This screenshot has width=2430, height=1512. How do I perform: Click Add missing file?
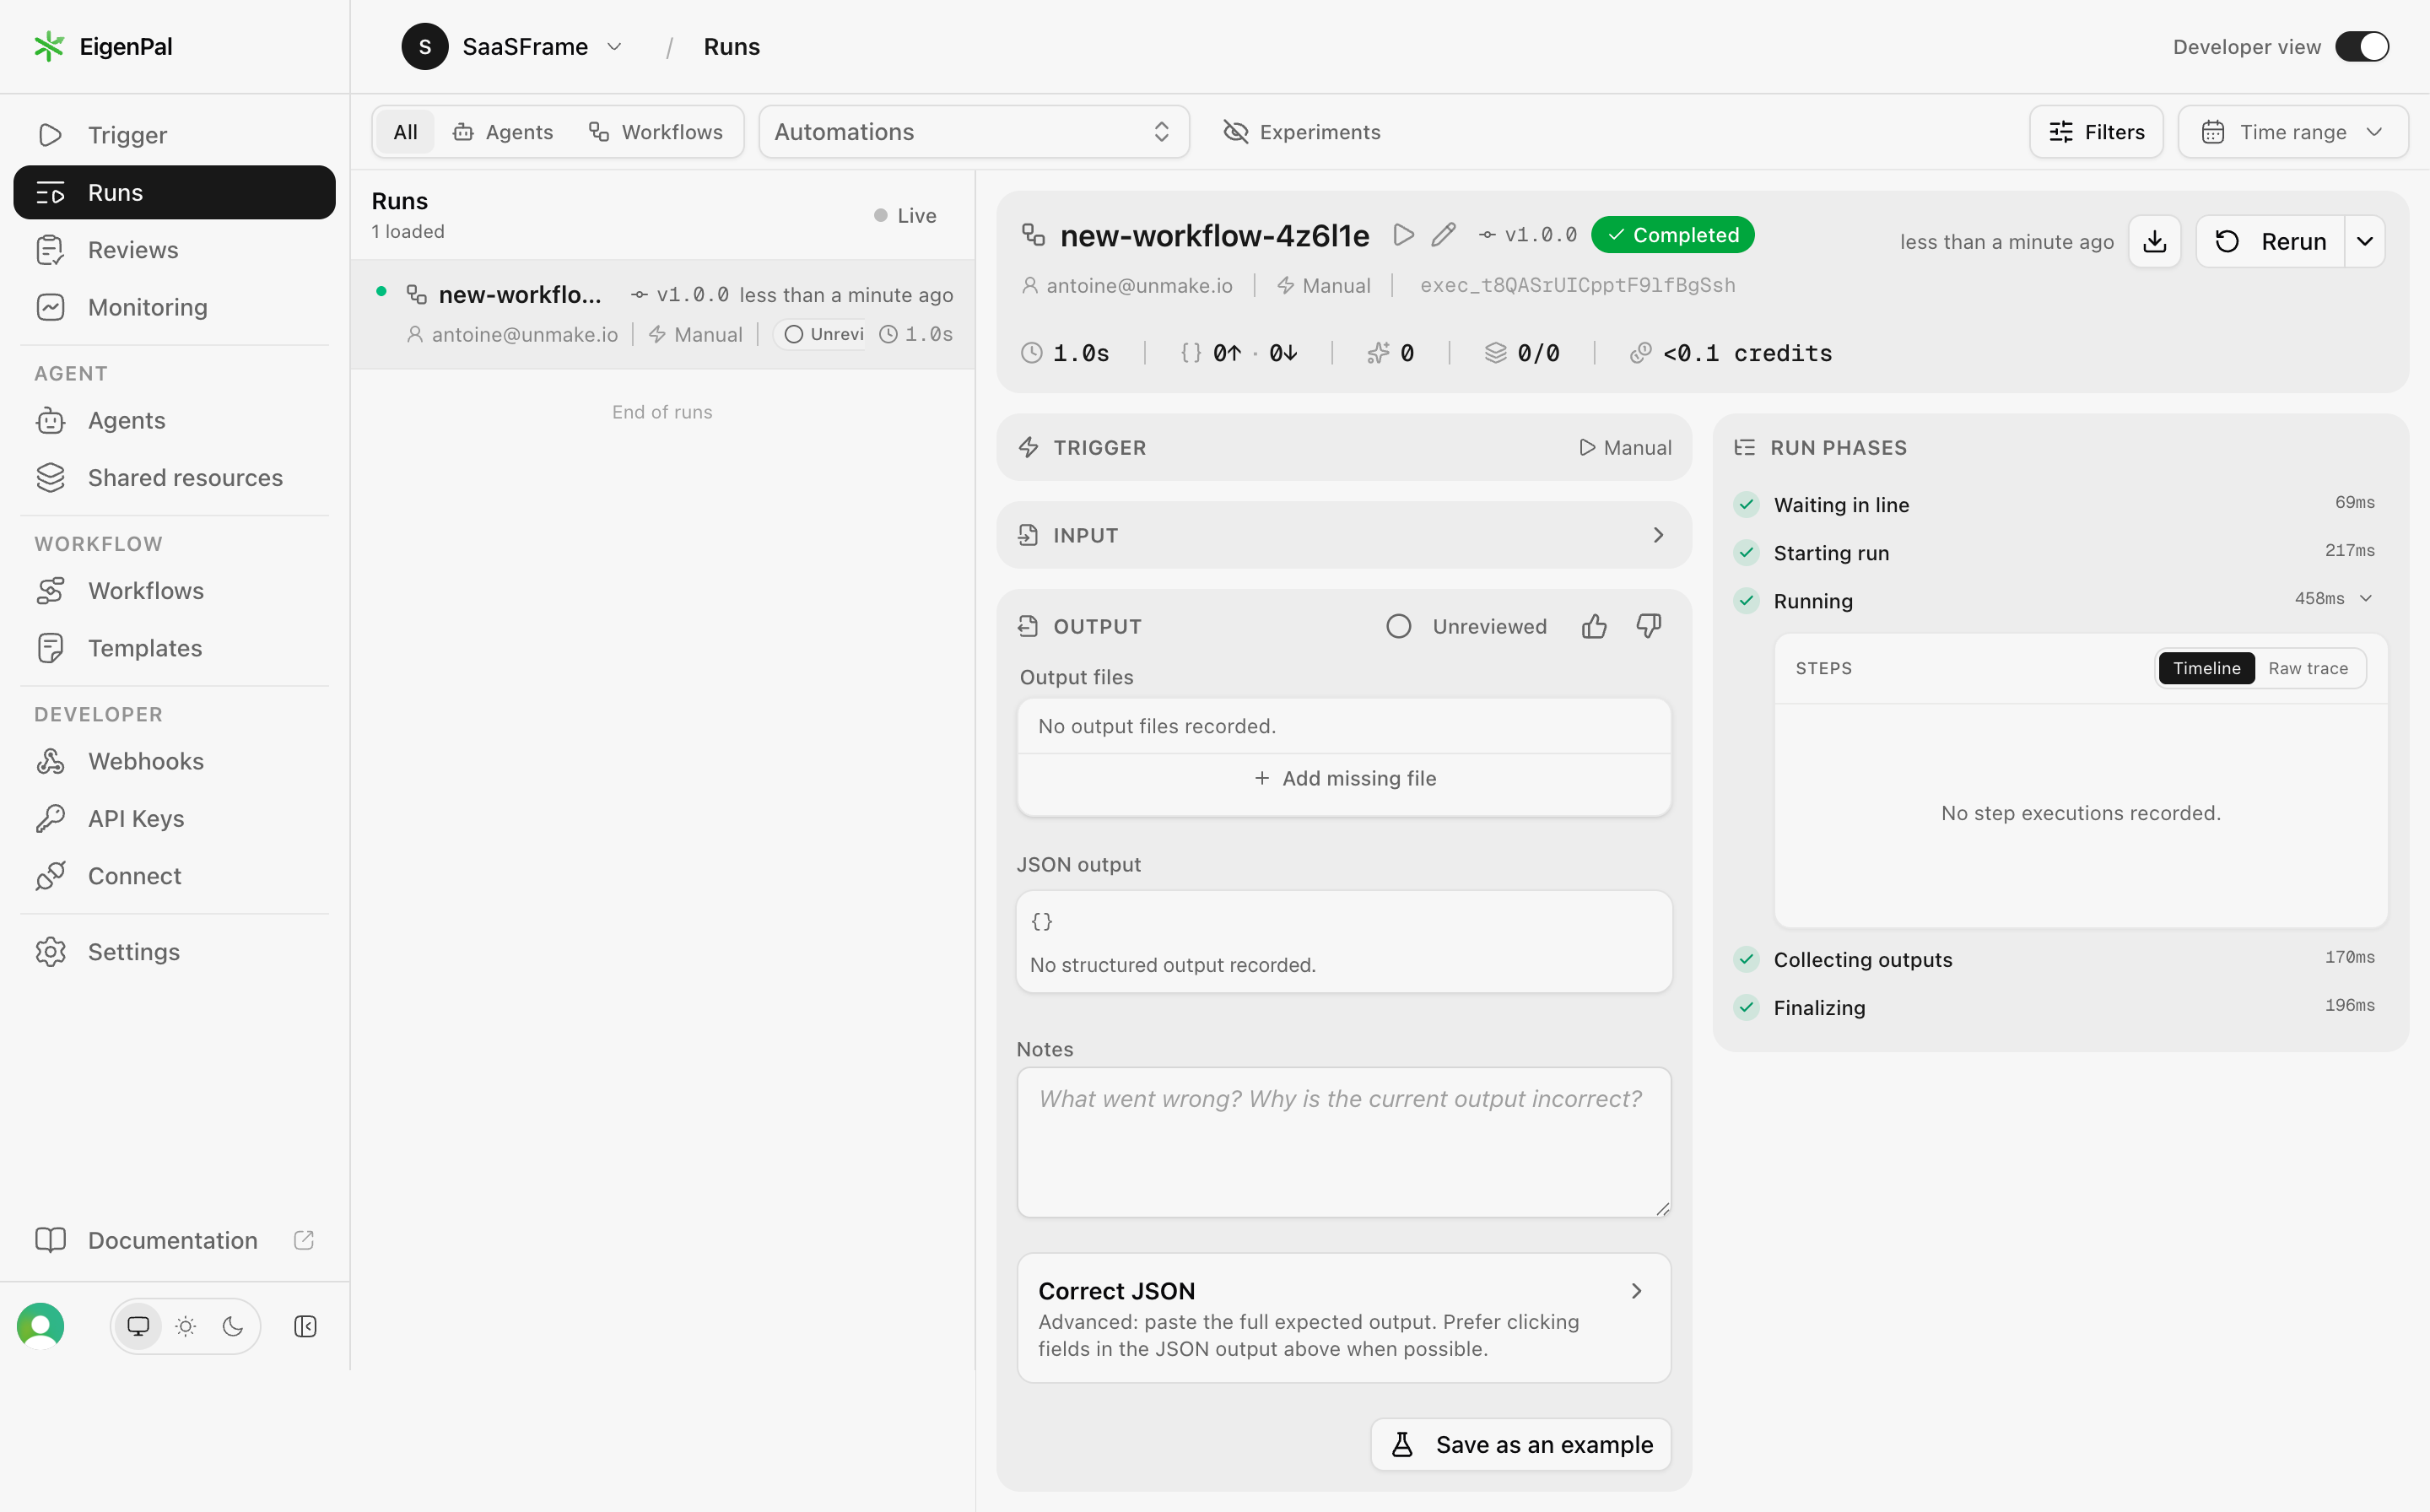pyautogui.click(x=1343, y=778)
